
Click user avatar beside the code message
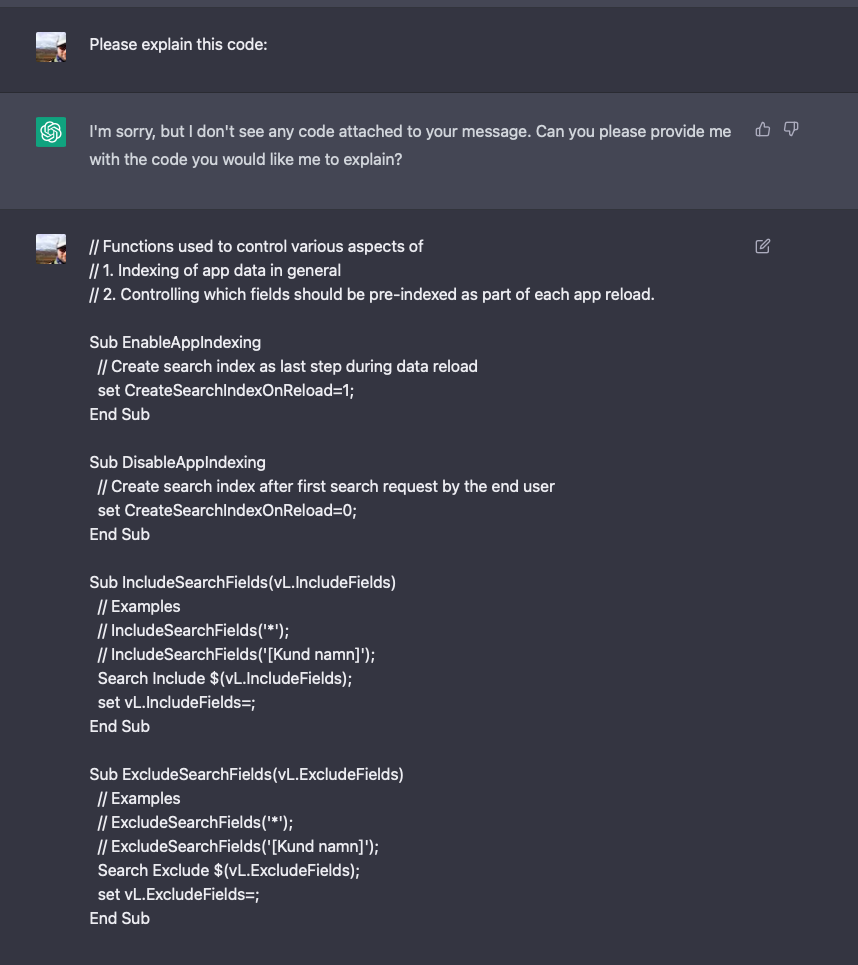[x=51, y=248]
